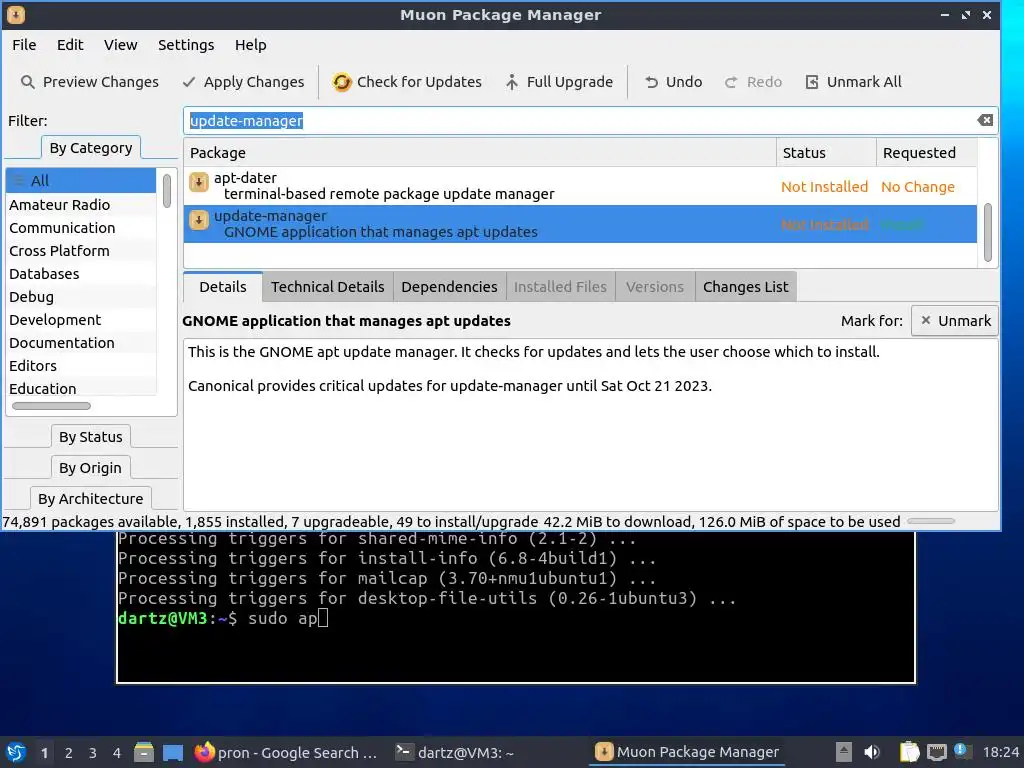Open the LXQt application menu icon
The image size is (1024, 768).
click(x=16, y=752)
